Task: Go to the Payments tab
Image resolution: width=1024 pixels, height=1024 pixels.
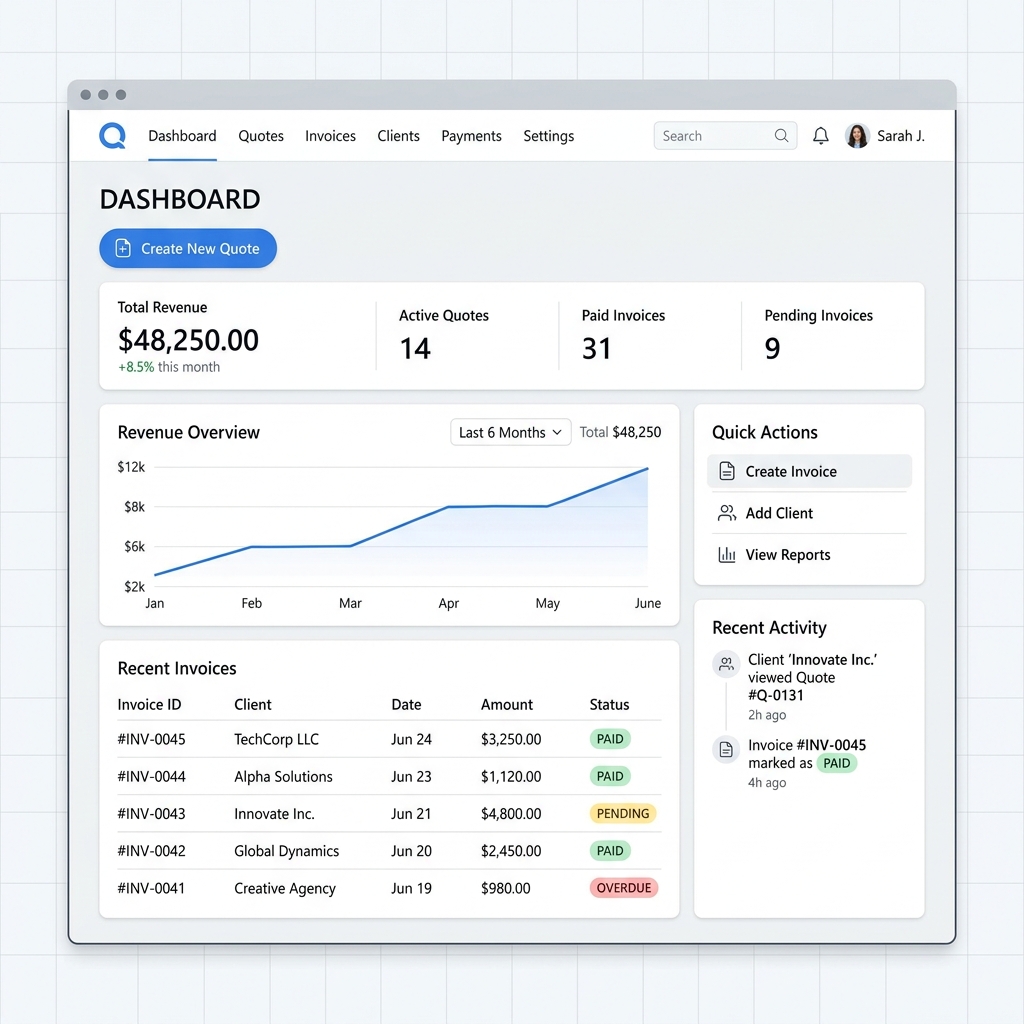Action: coord(471,136)
